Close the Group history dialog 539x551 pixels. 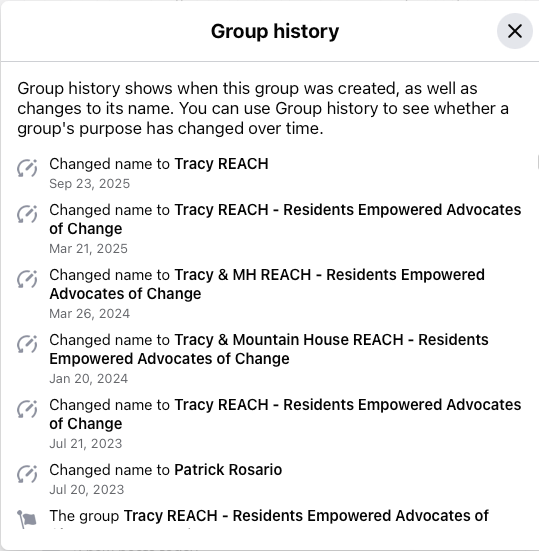tap(514, 31)
